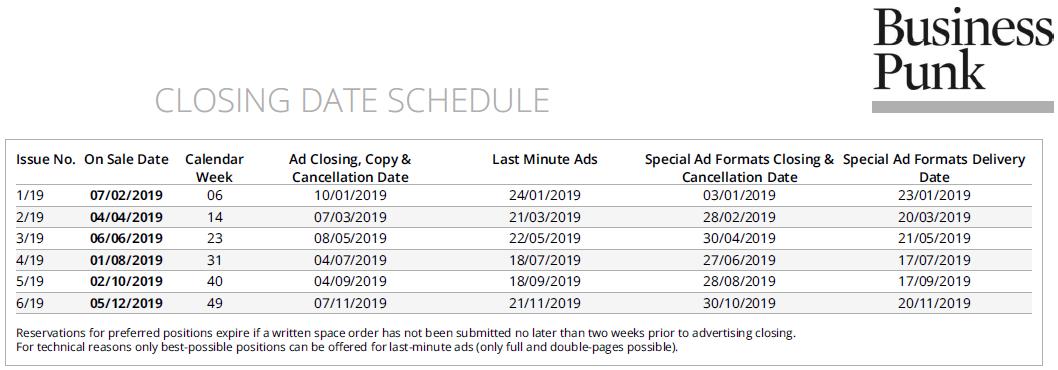Select the Closing Date Schedule heading
1058x370 pixels.
point(352,100)
